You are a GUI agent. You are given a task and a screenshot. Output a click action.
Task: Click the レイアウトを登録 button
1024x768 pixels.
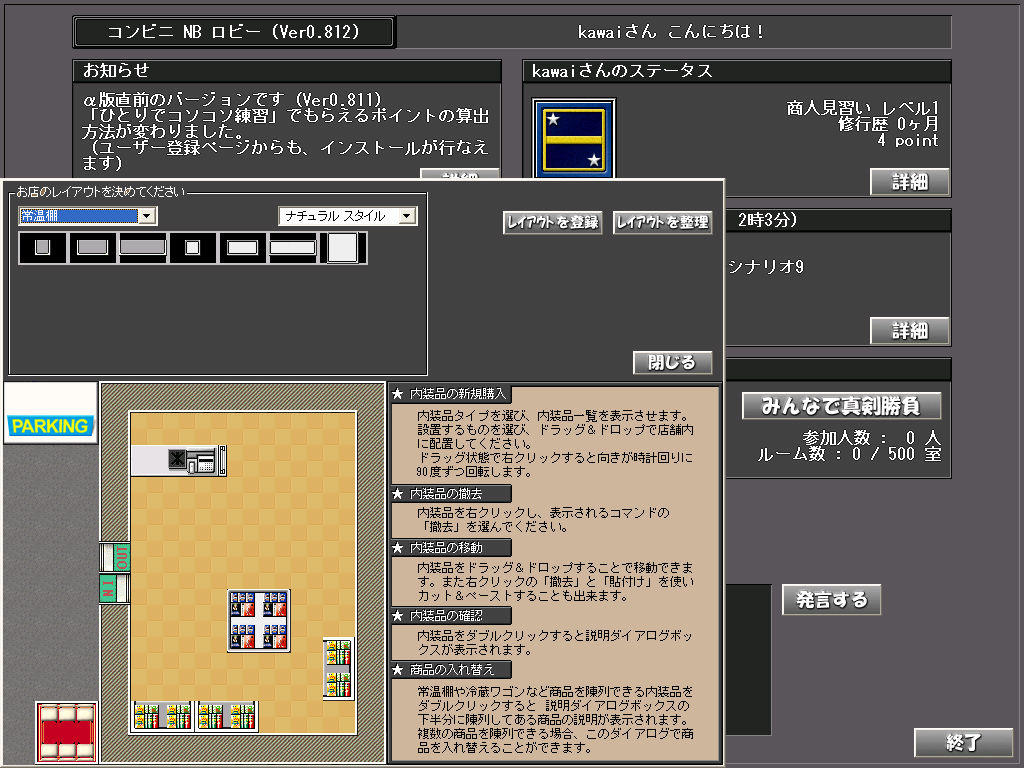pyautogui.click(x=552, y=223)
